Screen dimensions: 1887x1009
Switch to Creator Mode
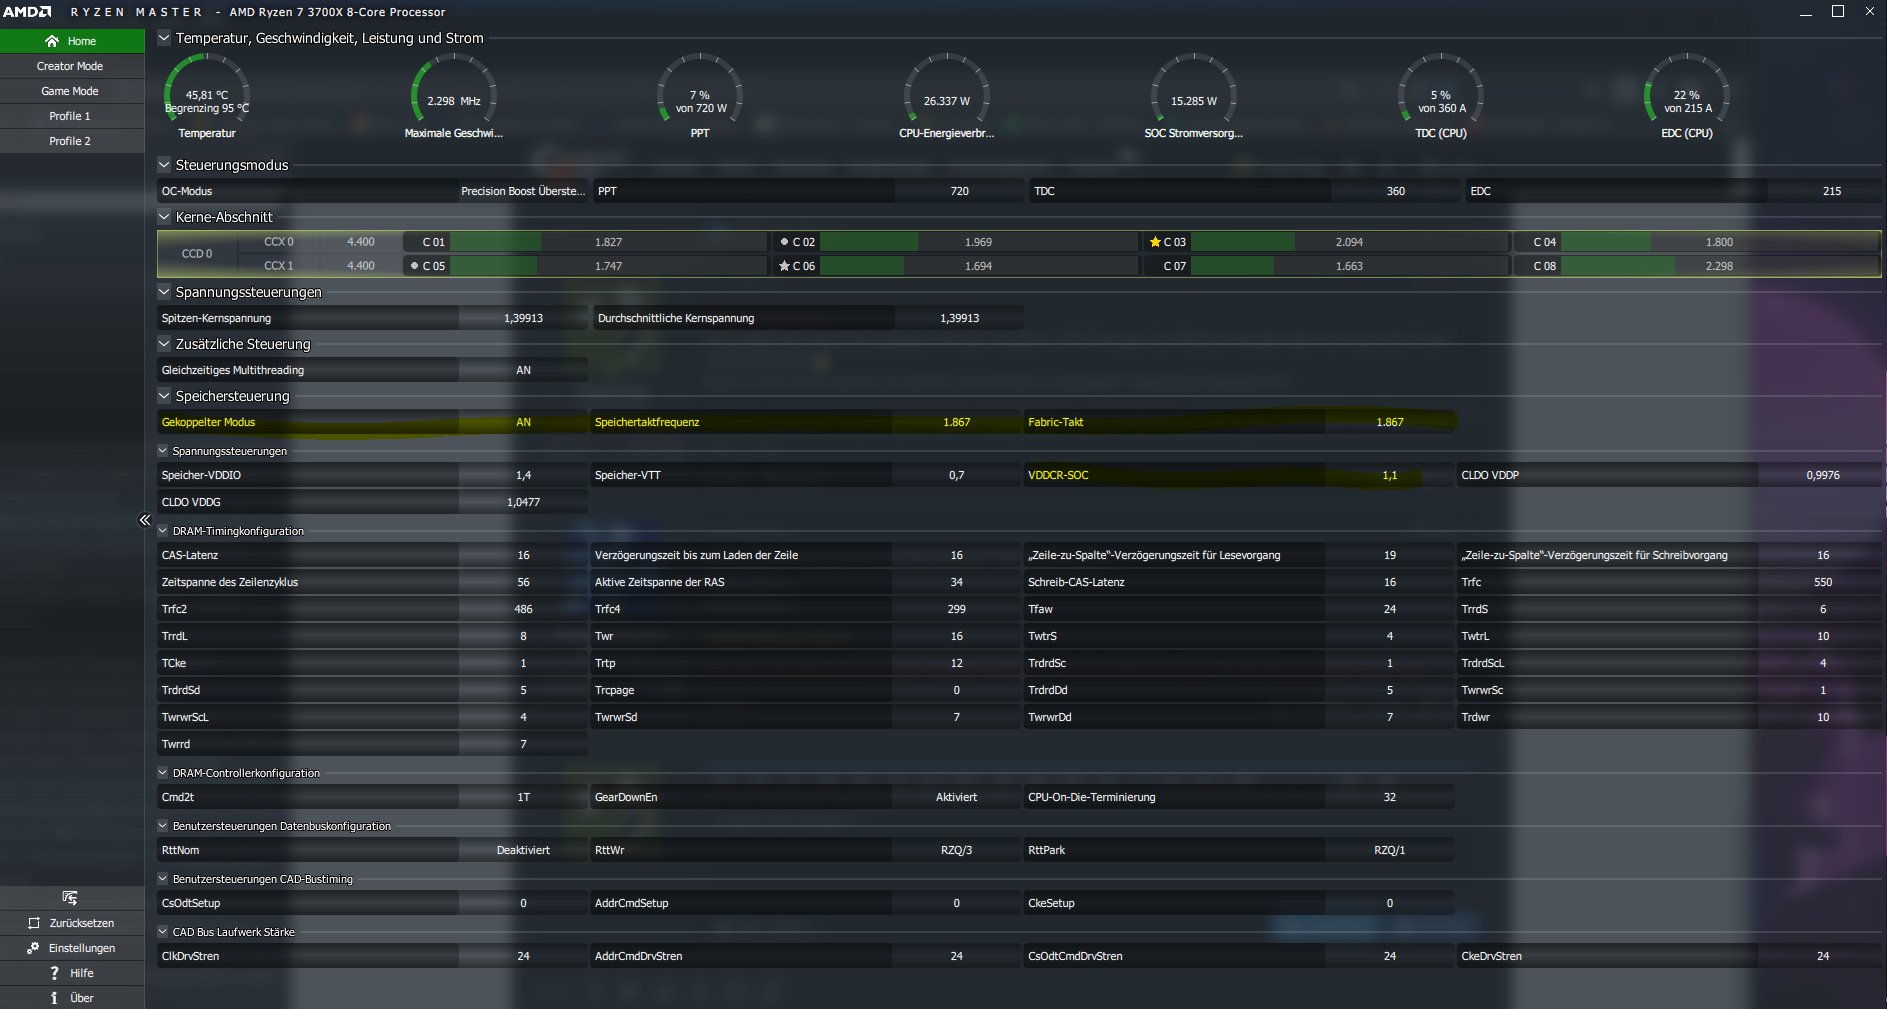click(x=72, y=66)
